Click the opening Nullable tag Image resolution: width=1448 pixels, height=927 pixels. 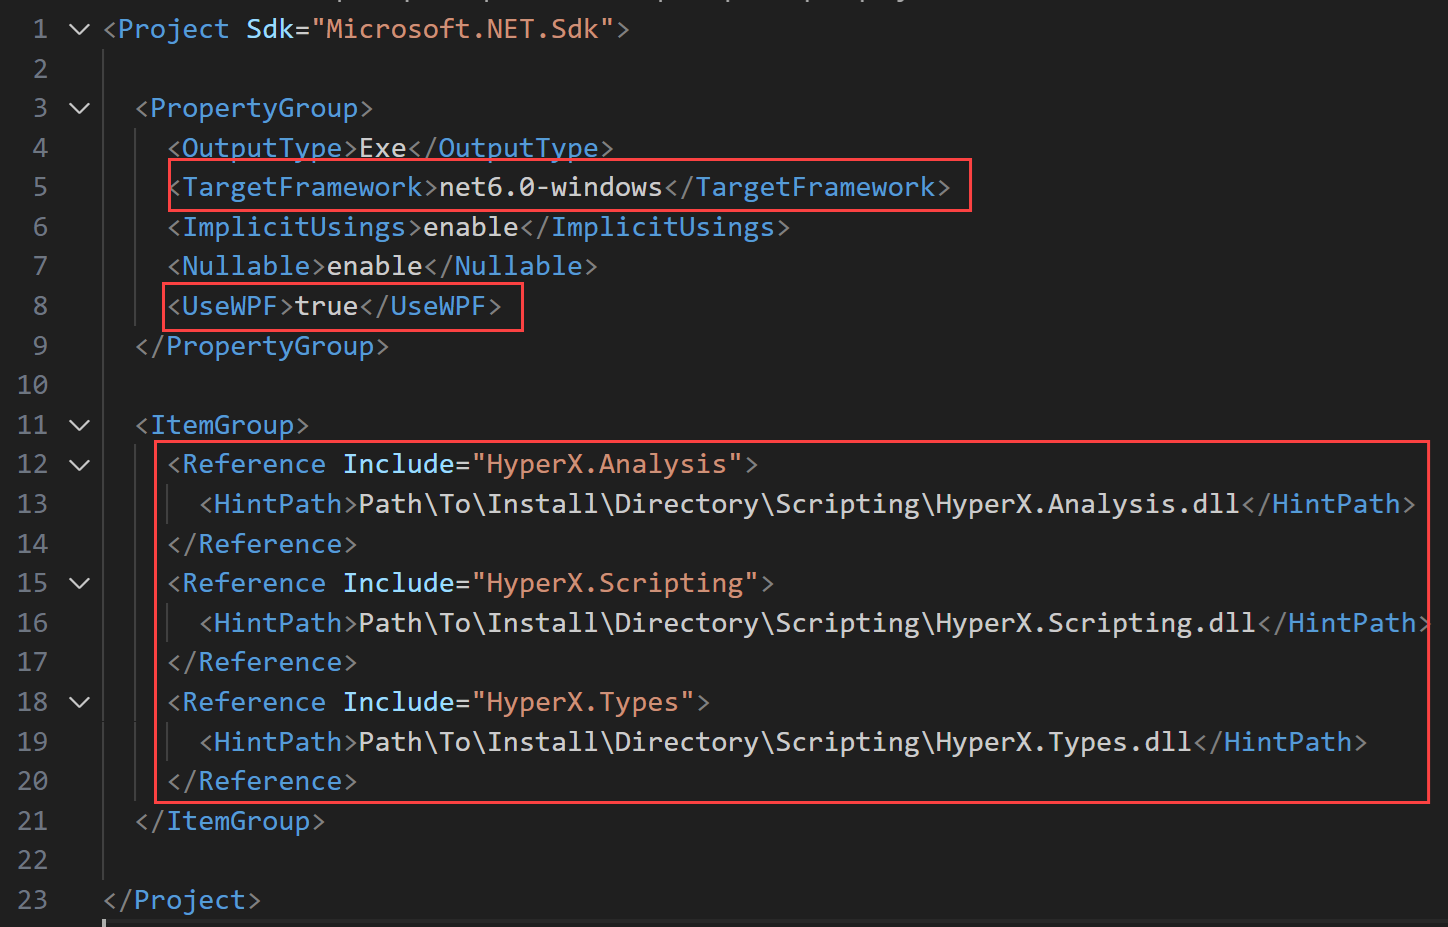tap(247, 266)
